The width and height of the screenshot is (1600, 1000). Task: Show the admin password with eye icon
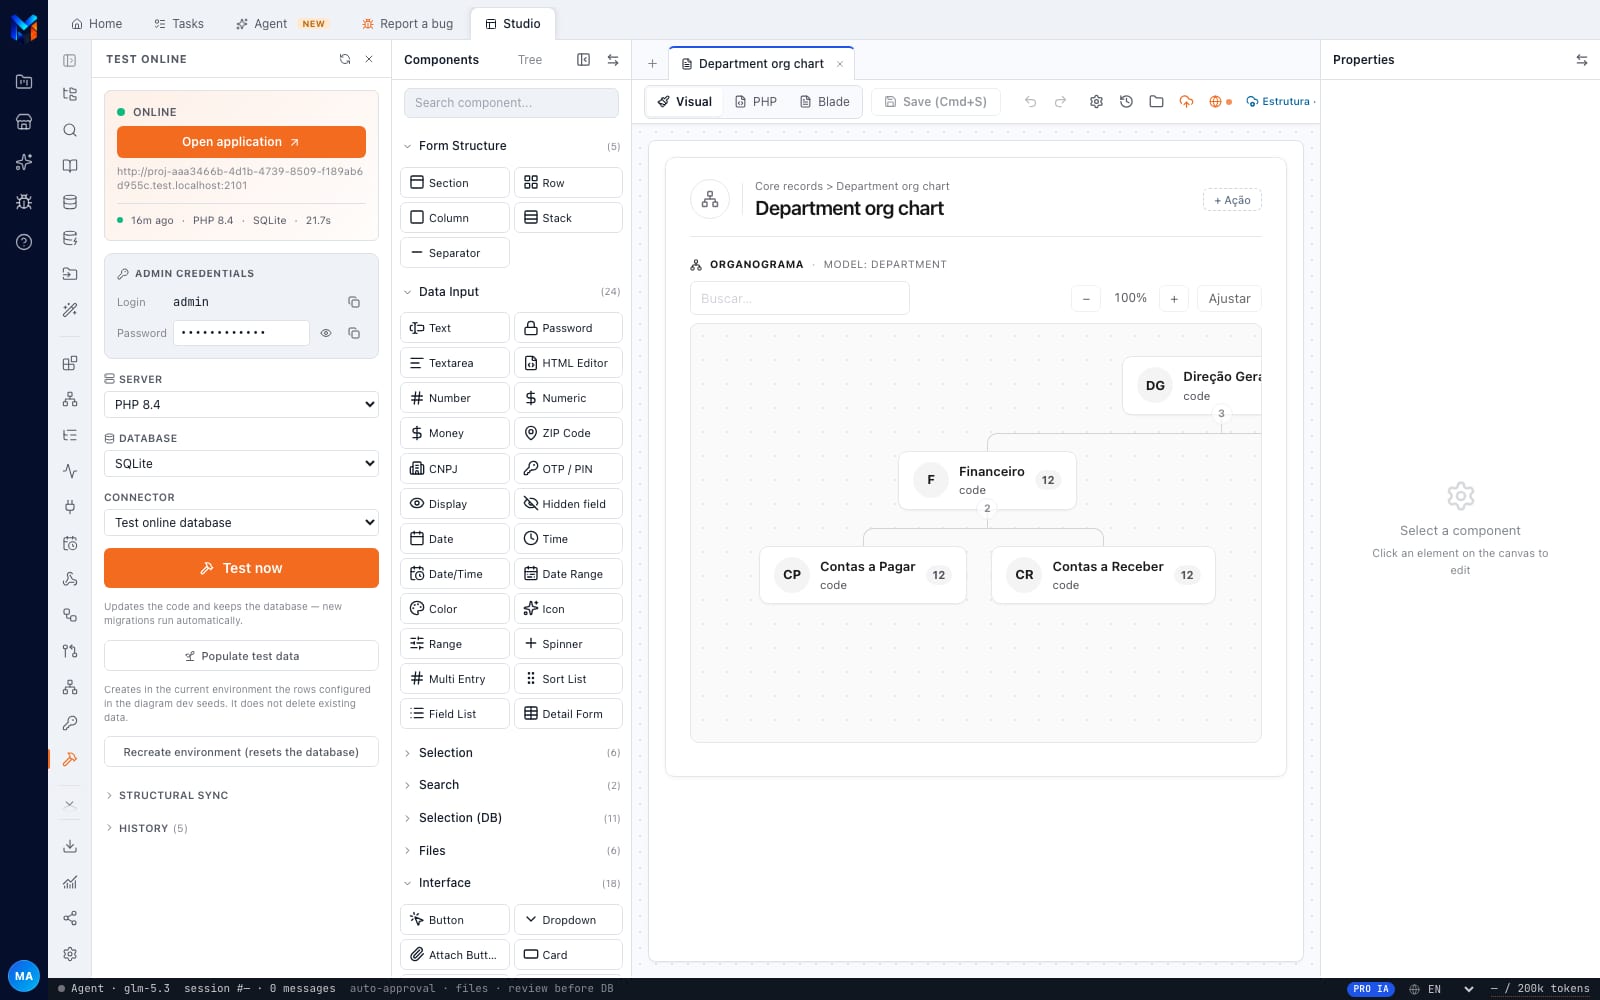coord(326,333)
